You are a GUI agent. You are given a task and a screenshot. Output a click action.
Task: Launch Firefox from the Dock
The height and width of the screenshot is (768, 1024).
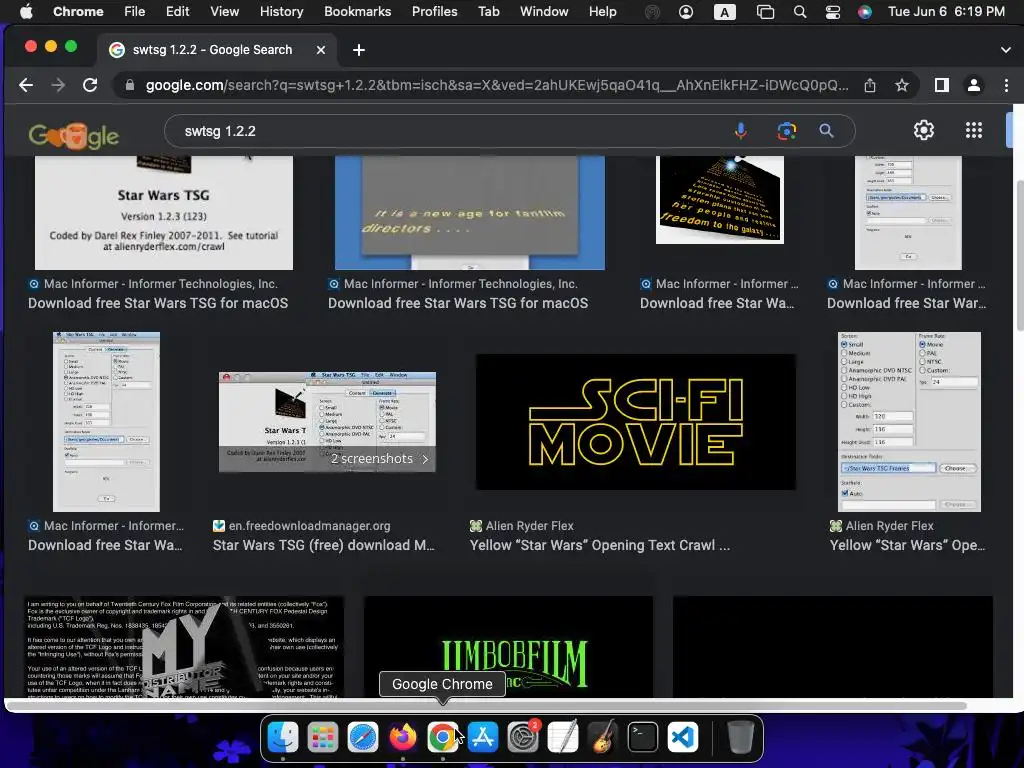(403, 737)
